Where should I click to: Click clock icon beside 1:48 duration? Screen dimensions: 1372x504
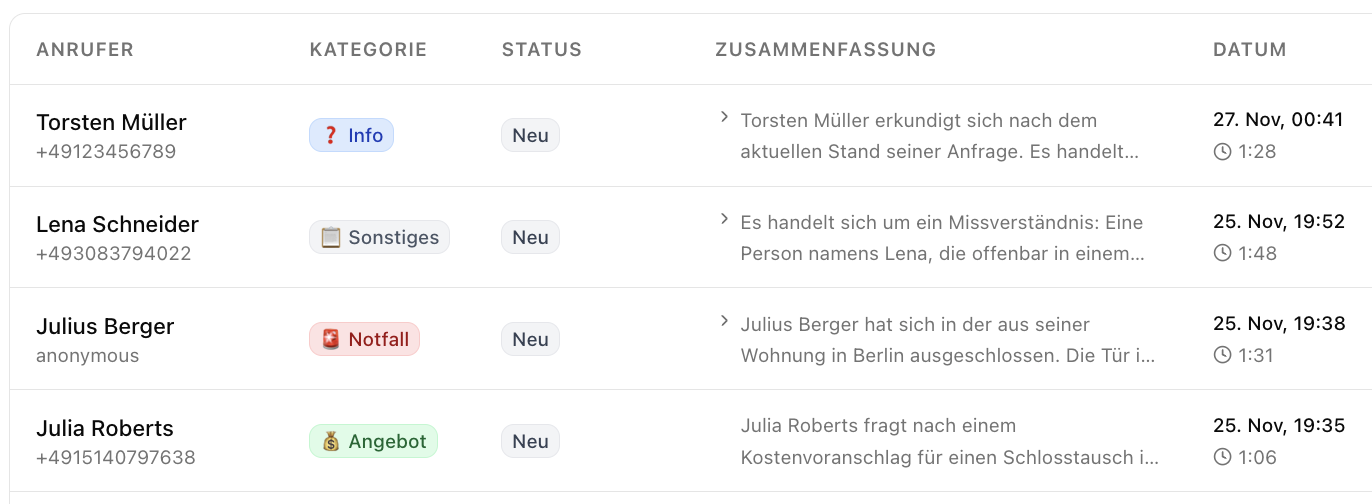pos(1222,254)
